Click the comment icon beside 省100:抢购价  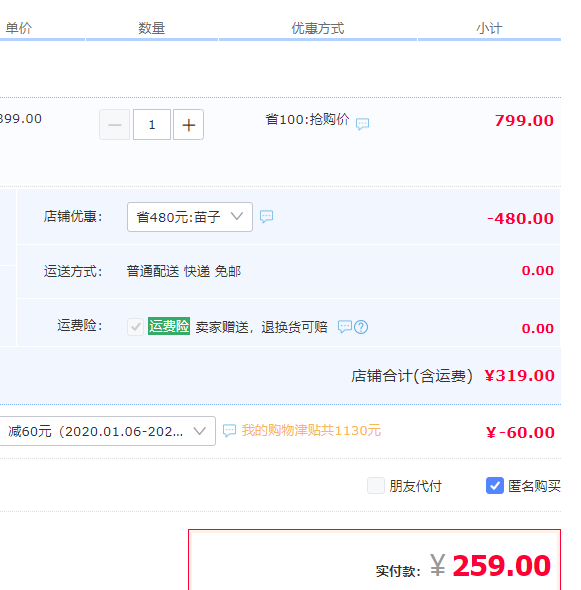362,124
